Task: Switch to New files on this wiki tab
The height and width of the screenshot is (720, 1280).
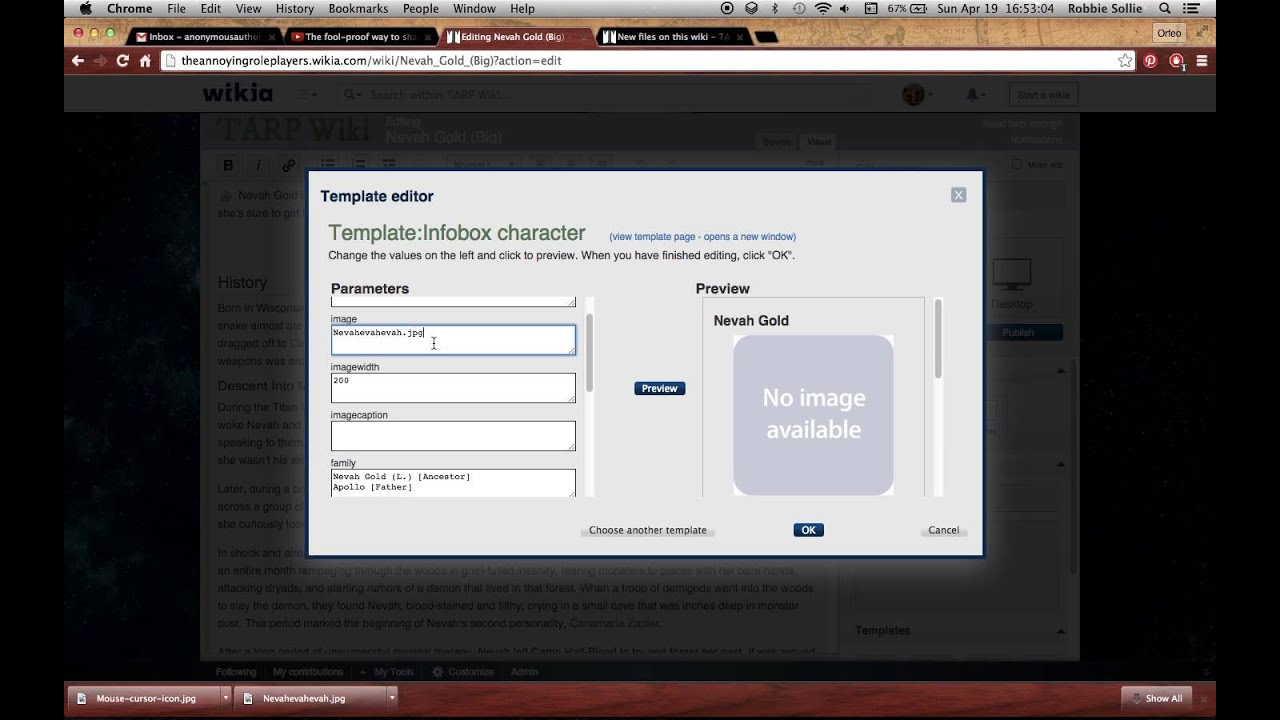Action: coord(672,37)
